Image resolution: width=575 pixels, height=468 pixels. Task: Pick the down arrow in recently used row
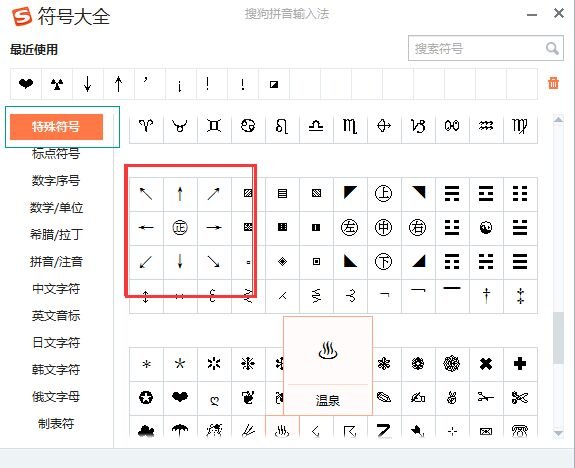(87, 84)
